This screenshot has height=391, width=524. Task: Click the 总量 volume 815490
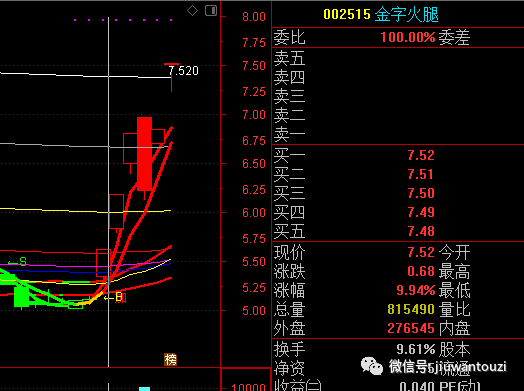411,309
